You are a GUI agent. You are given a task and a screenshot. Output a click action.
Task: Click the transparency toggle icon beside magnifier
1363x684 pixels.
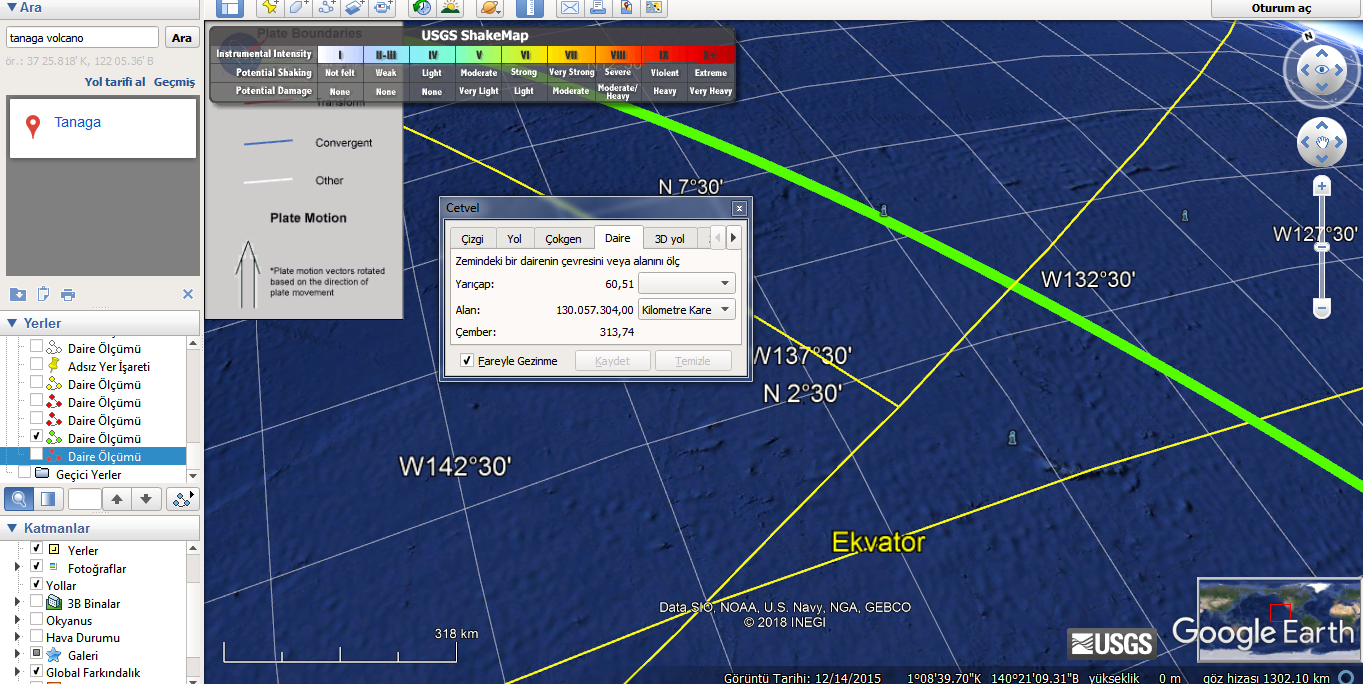click(x=47, y=498)
